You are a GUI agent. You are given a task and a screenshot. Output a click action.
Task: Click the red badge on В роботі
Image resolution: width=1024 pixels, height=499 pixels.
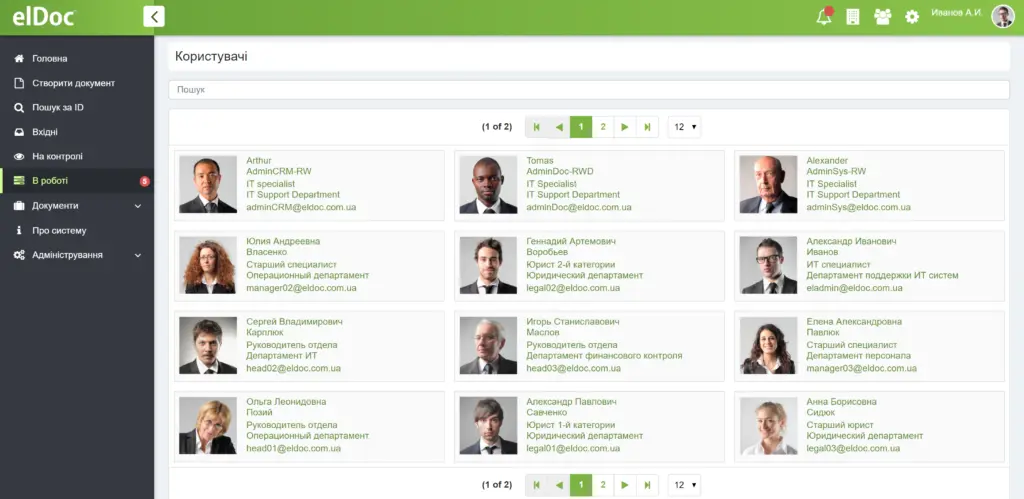pos(144,182)
